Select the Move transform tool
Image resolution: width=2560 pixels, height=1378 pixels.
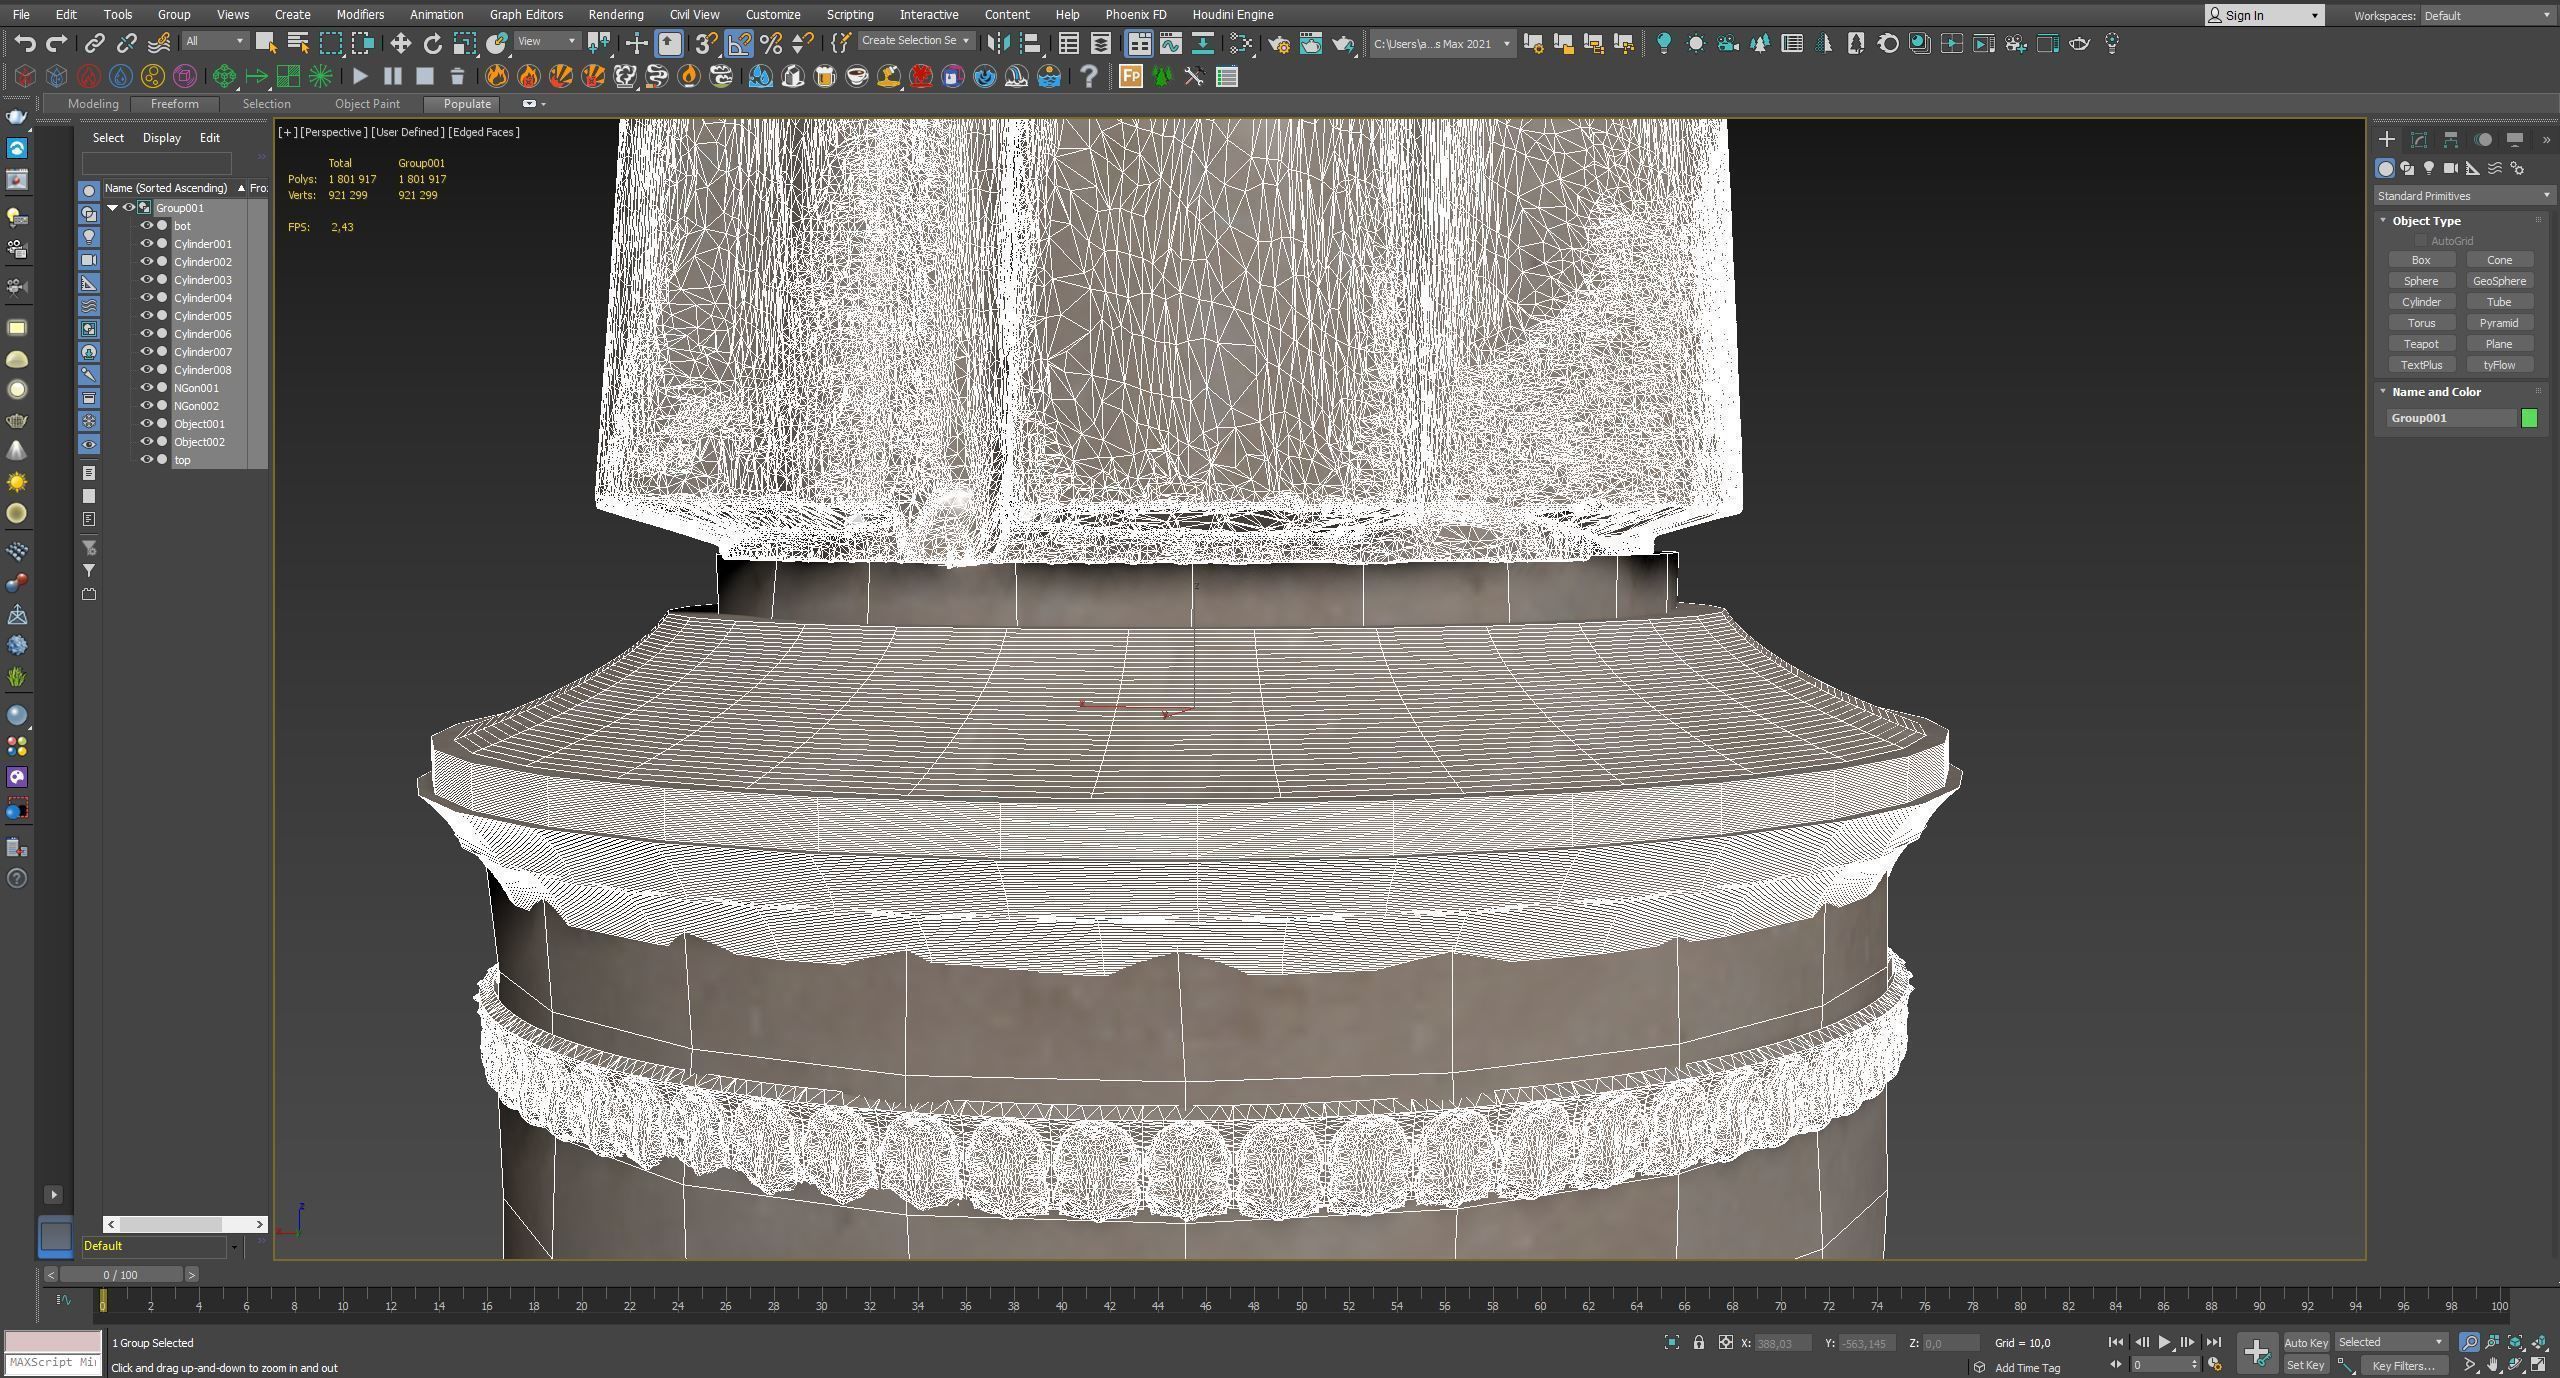[x=400, y=43]
